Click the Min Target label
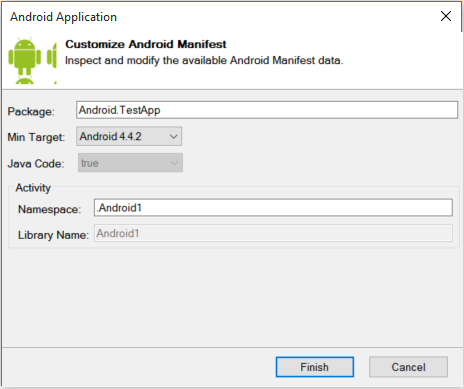 click(36, 137)
